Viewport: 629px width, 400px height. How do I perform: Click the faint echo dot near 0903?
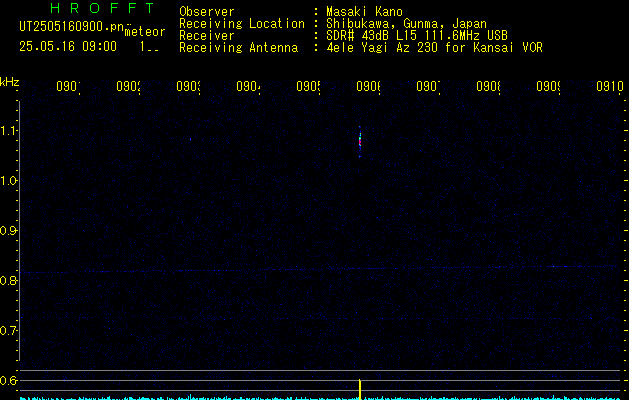coord(190,139)
